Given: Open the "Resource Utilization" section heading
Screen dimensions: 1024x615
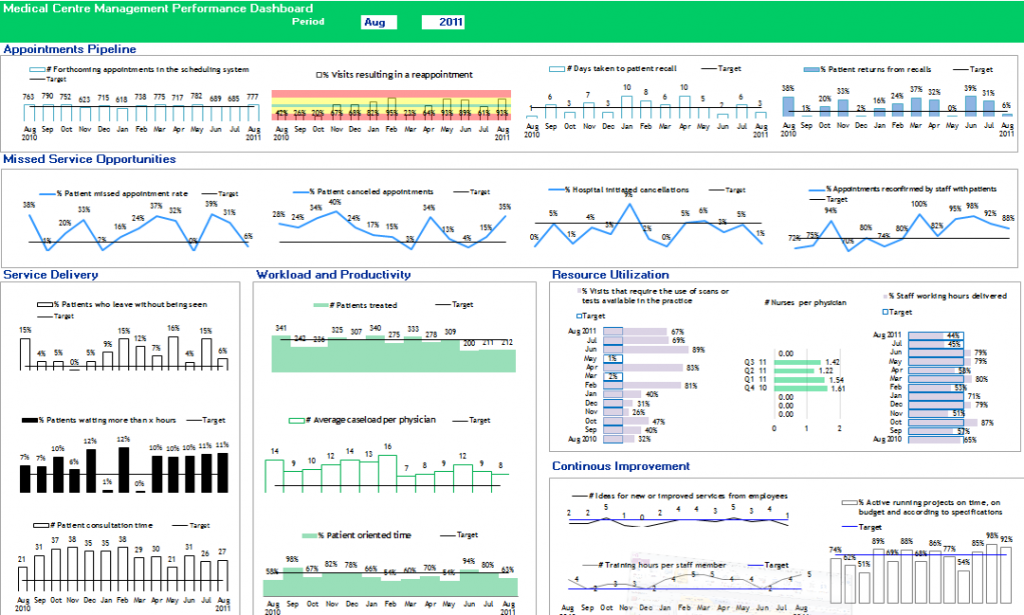Looking at the screenshot, I should coord(610,275).
